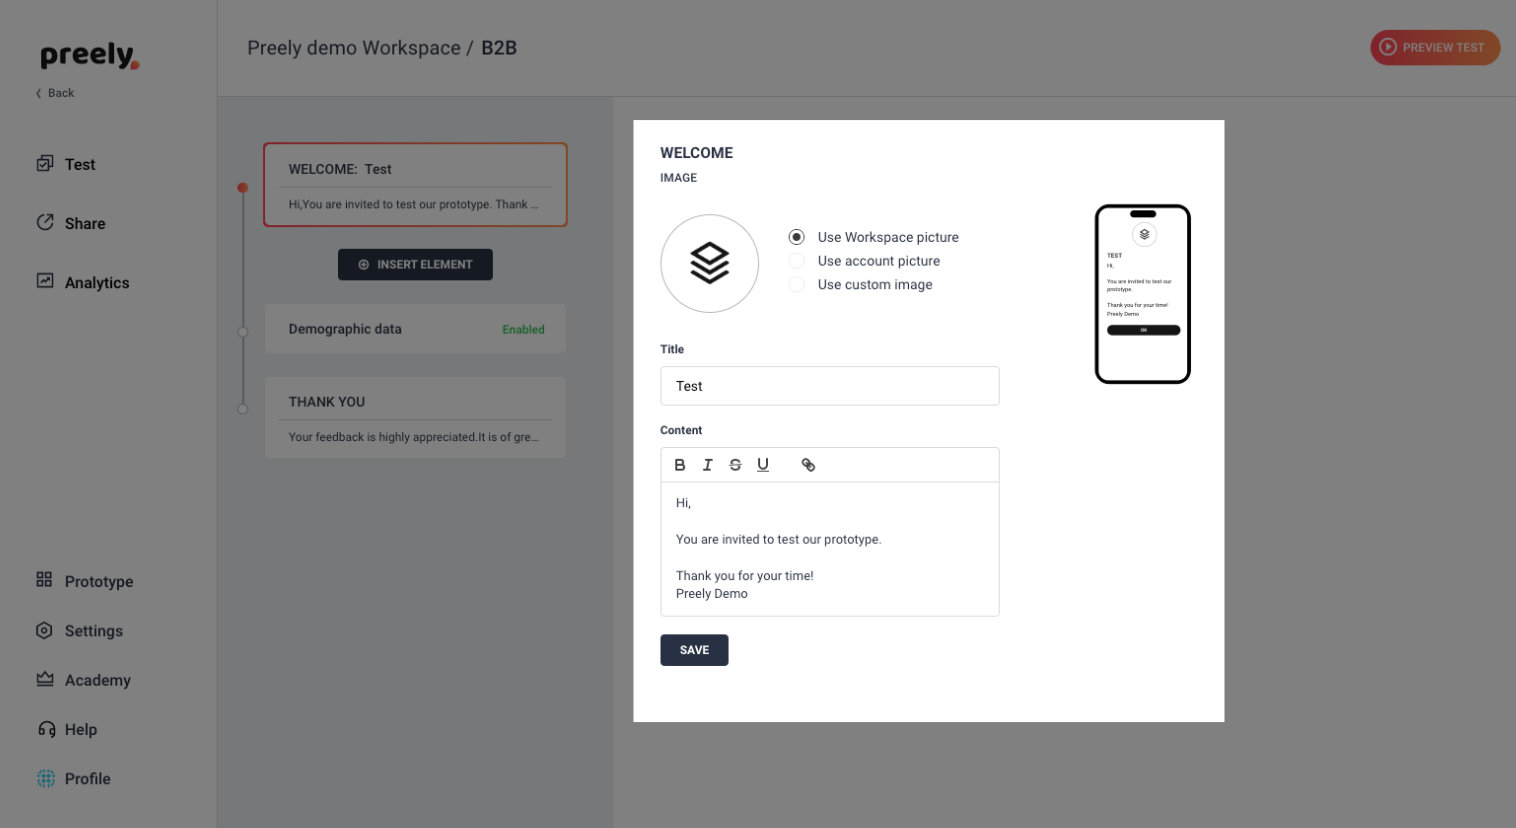Click the plus icon in Insert Element

(364, 265)
